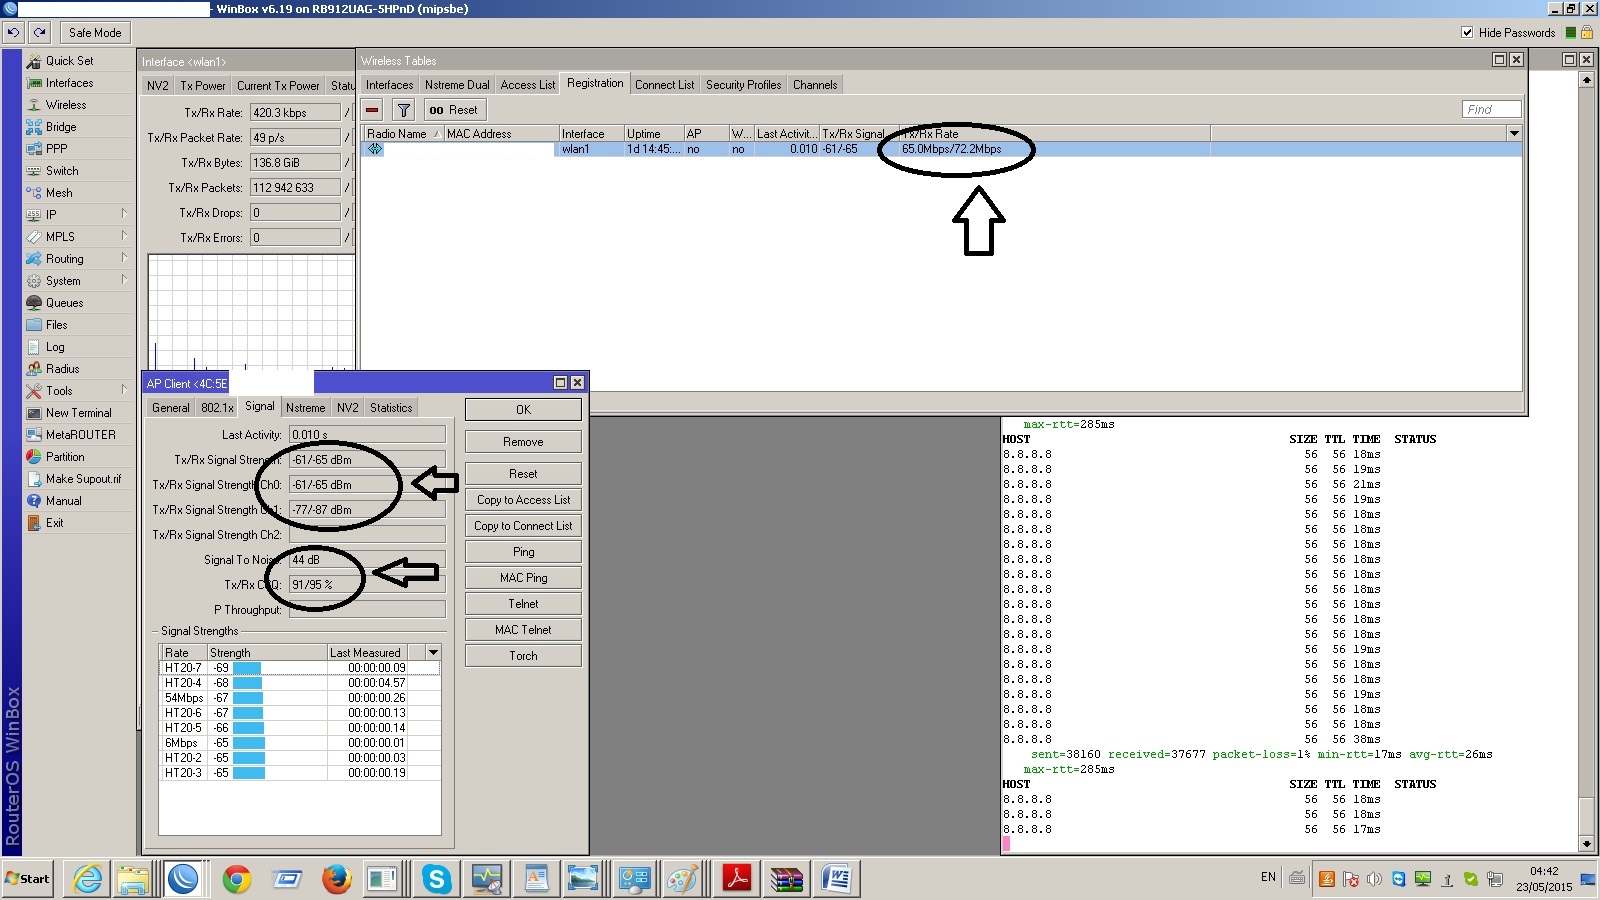Click Copy to Access List button
This screenshot has height=900, width=1600.
pyautogui.click(x=523, y=500)
